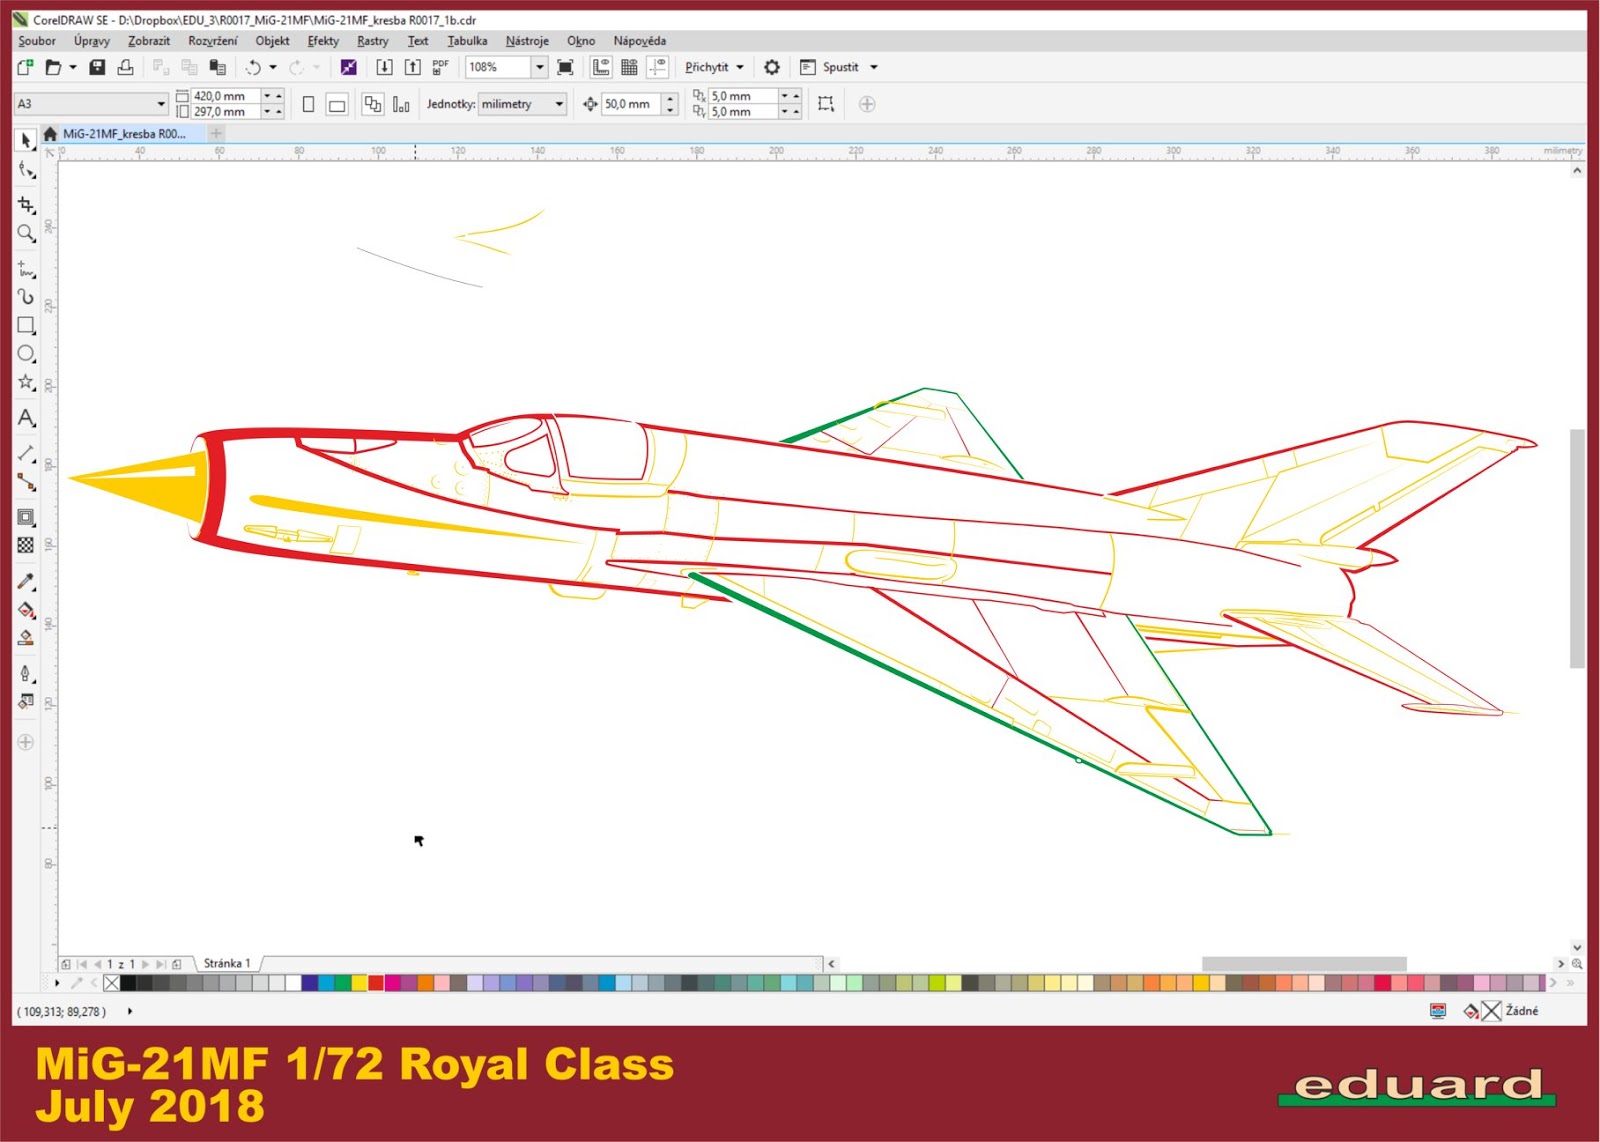Select the Parallel Dimension tool

point(26,454)
